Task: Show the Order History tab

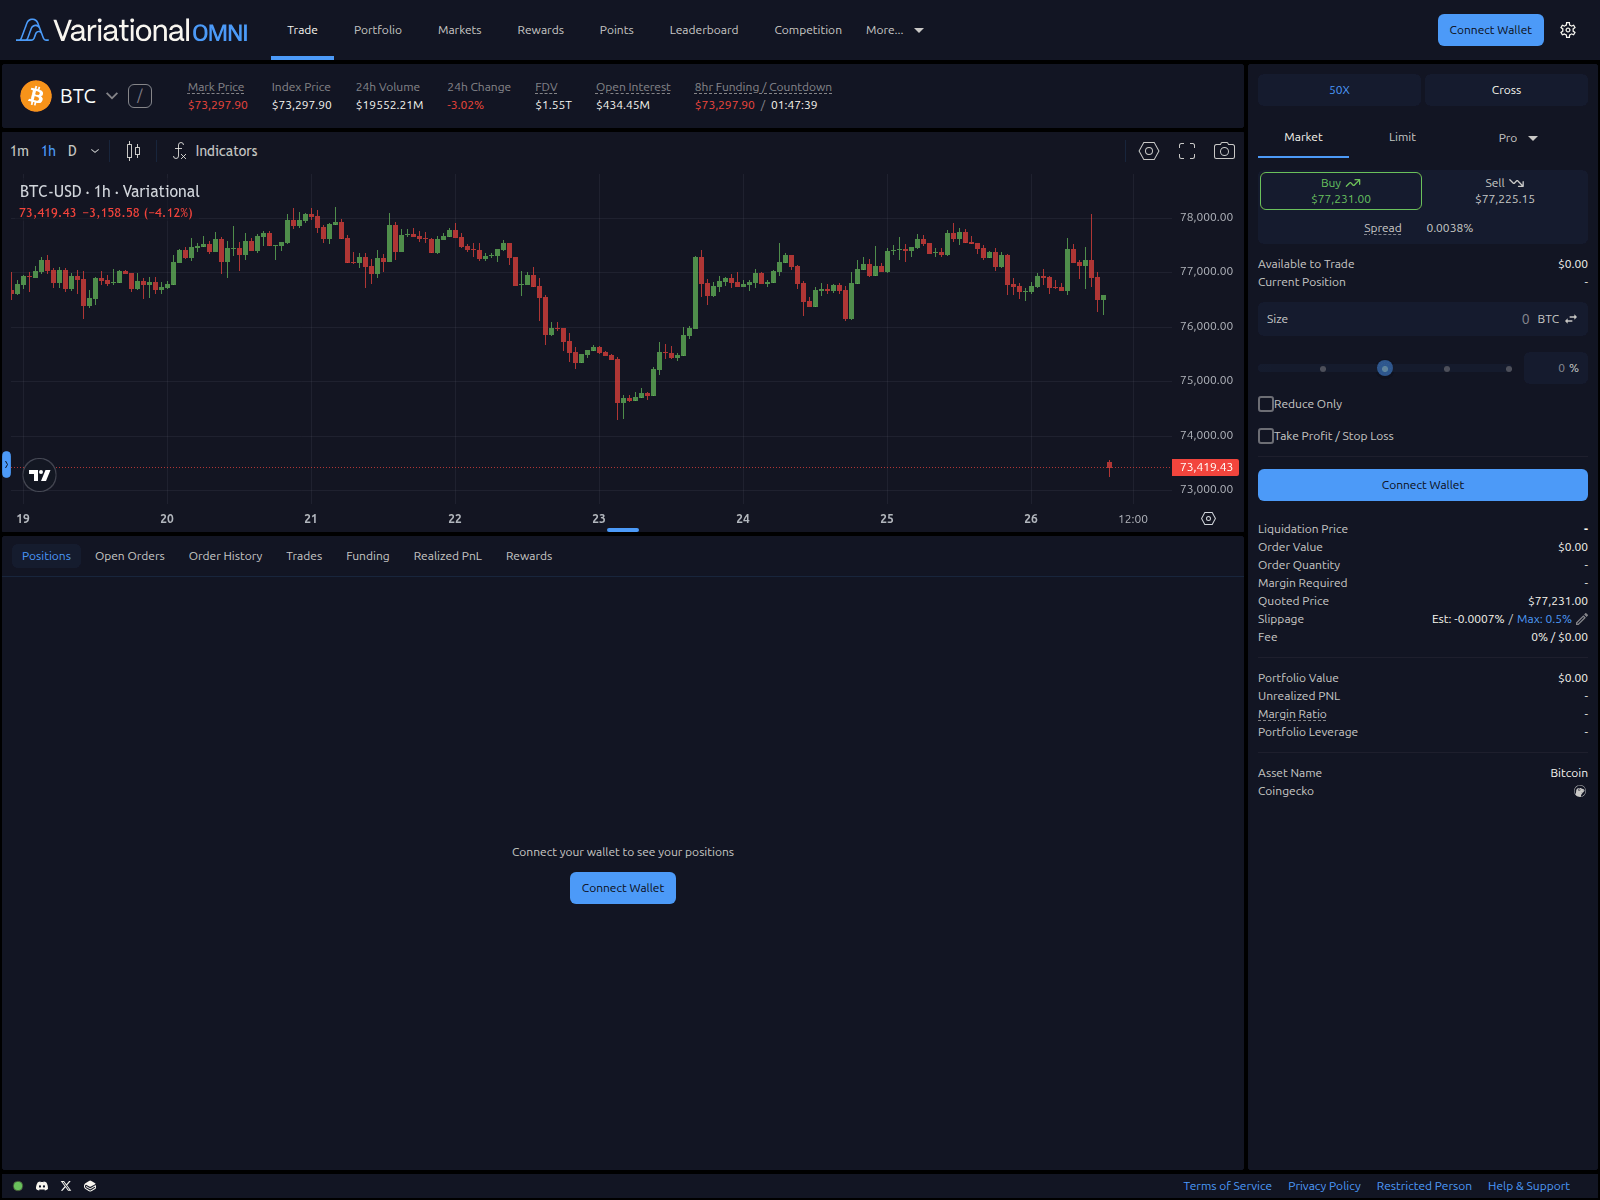Action: click(225, 556)
